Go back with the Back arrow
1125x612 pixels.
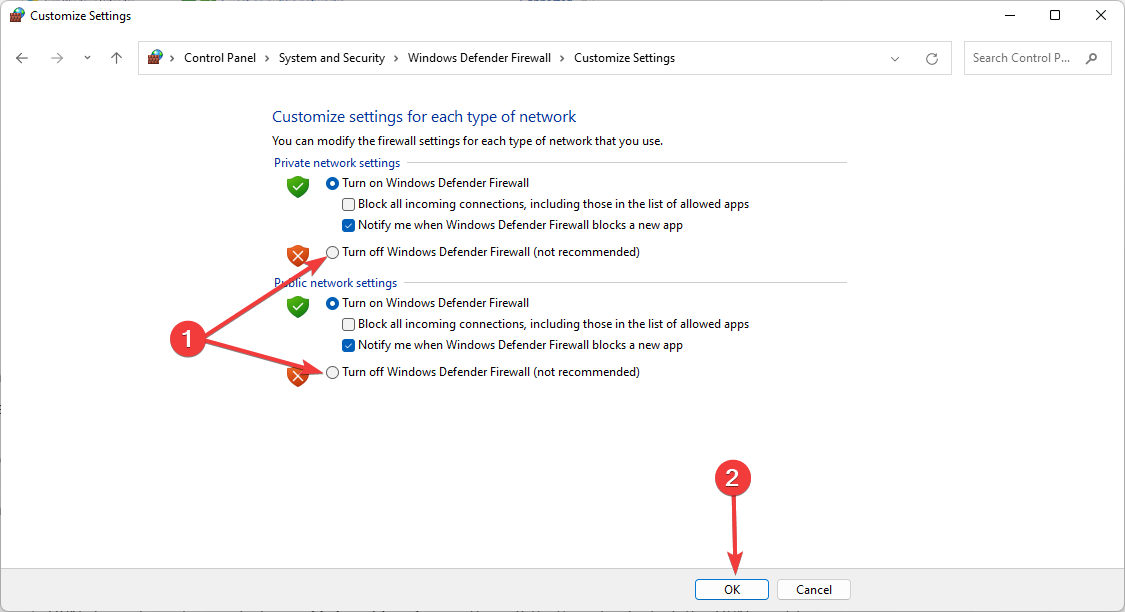click(22, 58)
